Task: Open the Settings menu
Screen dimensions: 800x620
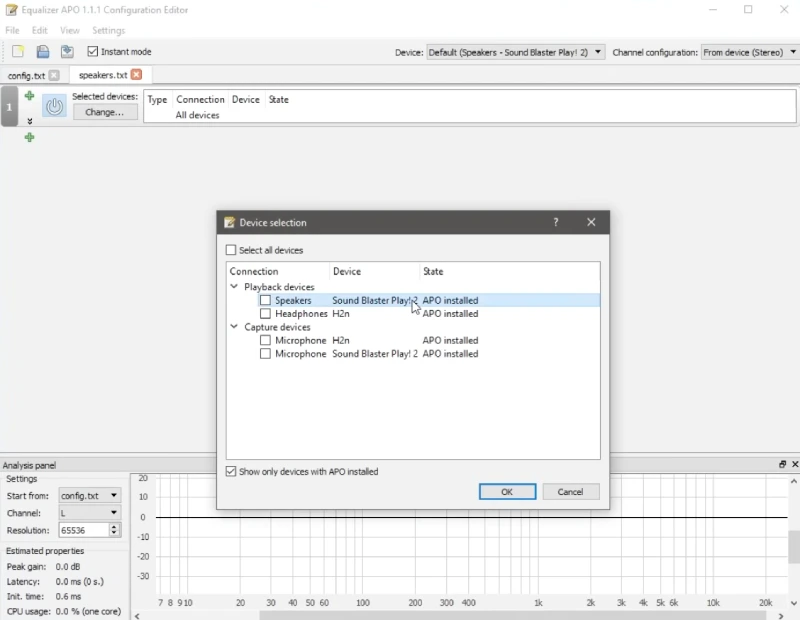Action: coord(108,31)
